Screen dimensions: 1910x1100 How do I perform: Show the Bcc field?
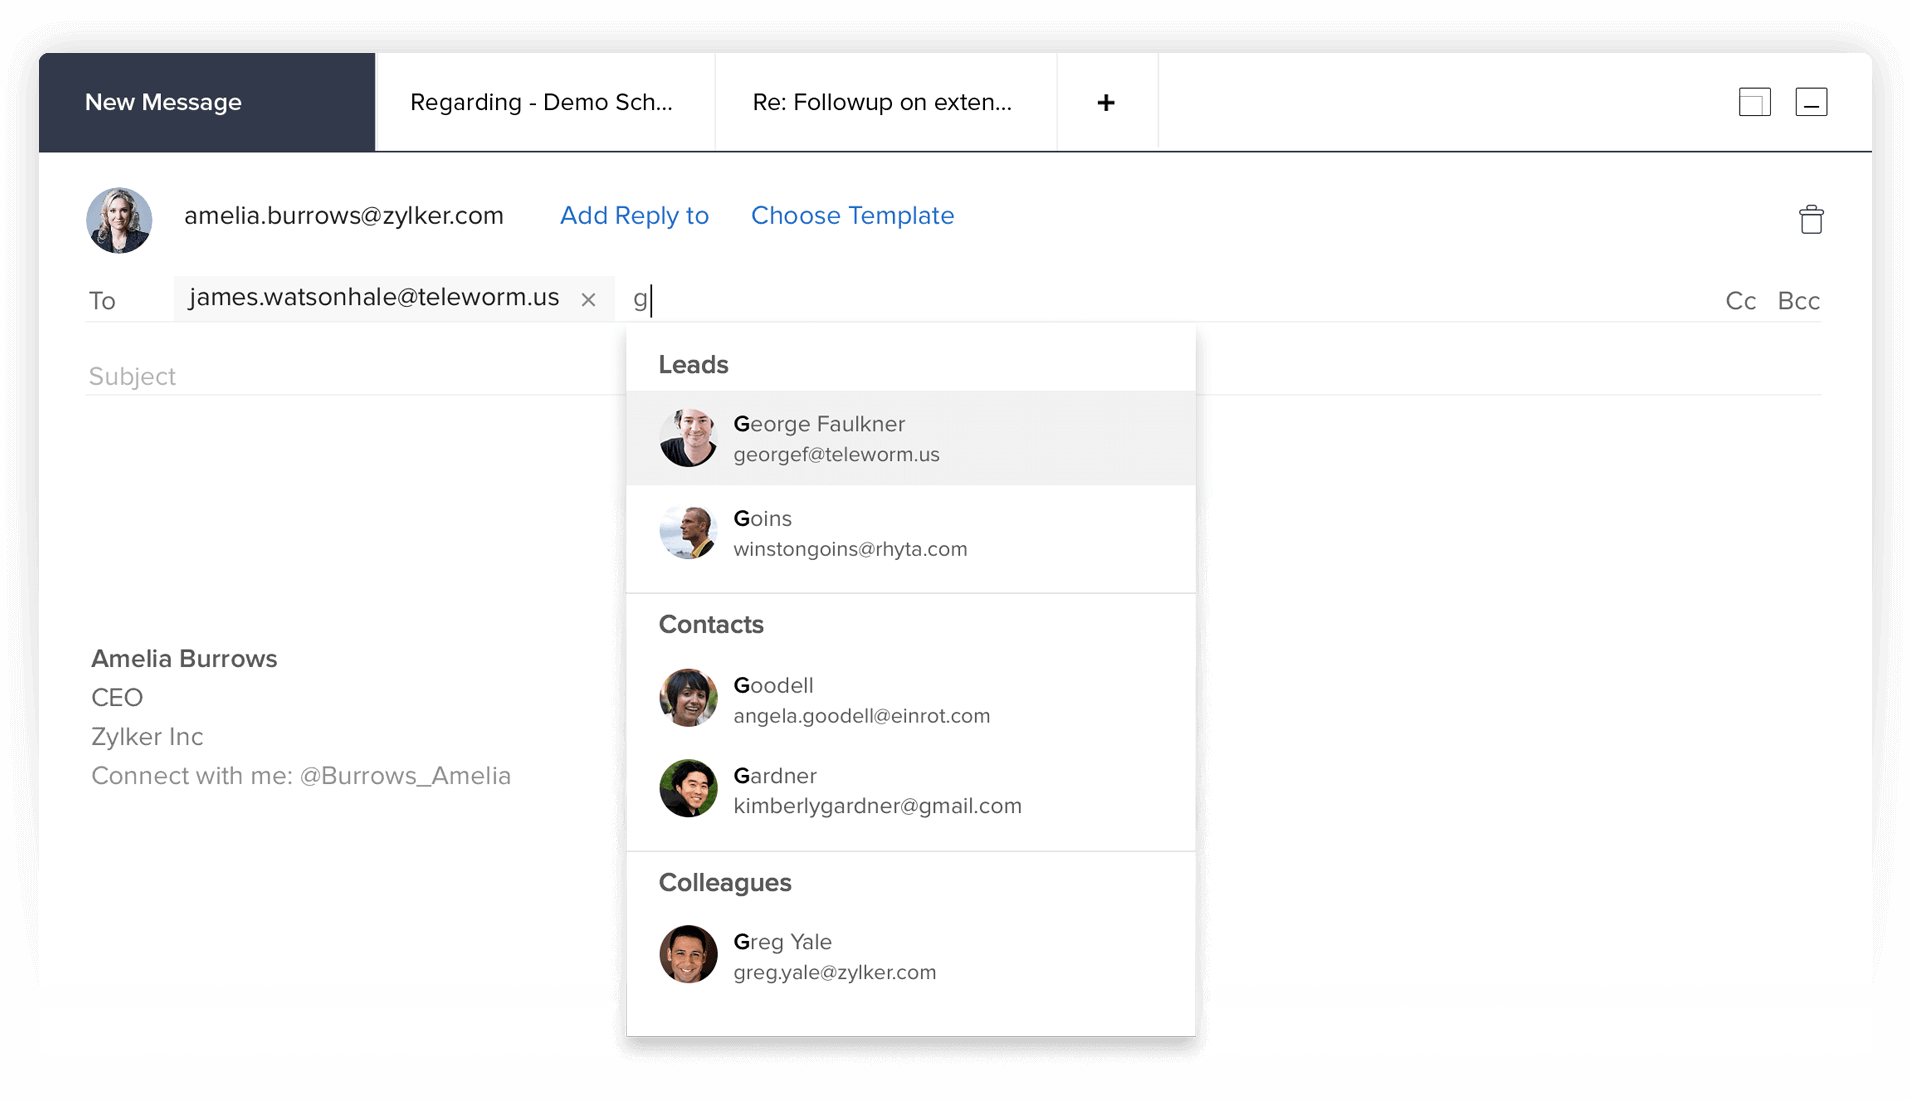coord(1798,301)
